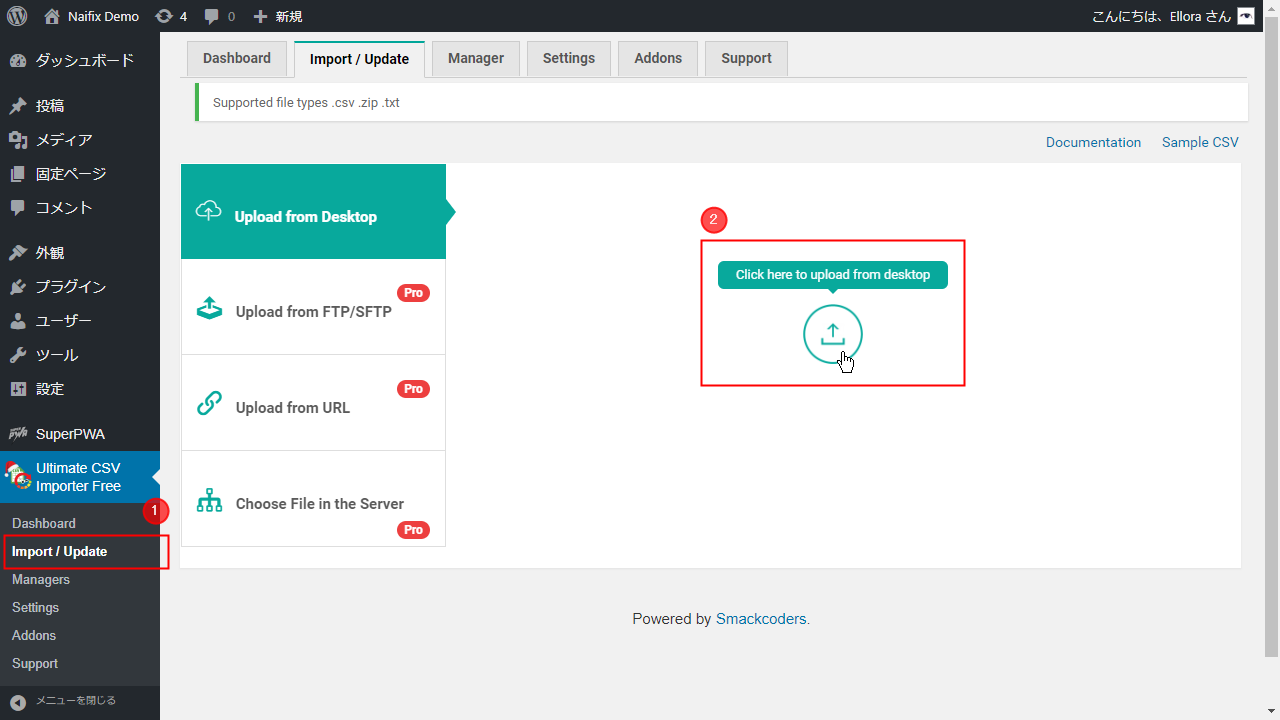1280x720 pixels.
Task: Click the circular upload arrow icon
Action: click(833, 334)
